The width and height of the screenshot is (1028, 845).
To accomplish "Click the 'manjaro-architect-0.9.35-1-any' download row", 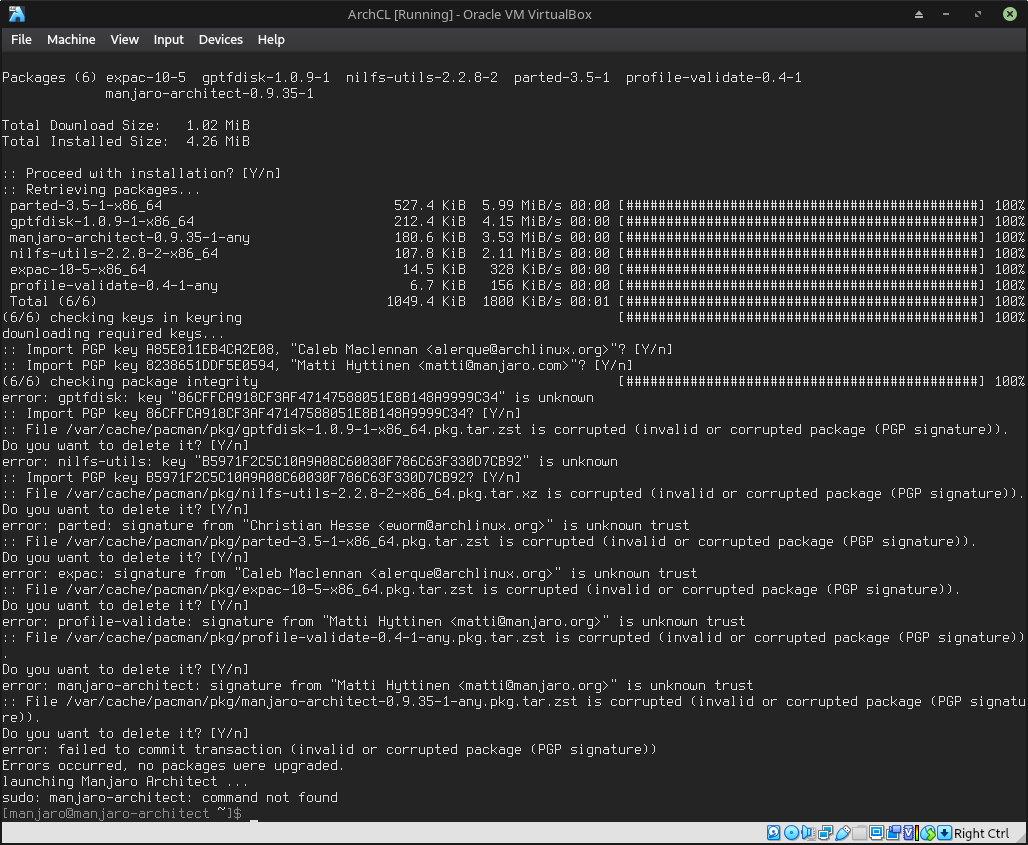I will [x=517, y=237].
